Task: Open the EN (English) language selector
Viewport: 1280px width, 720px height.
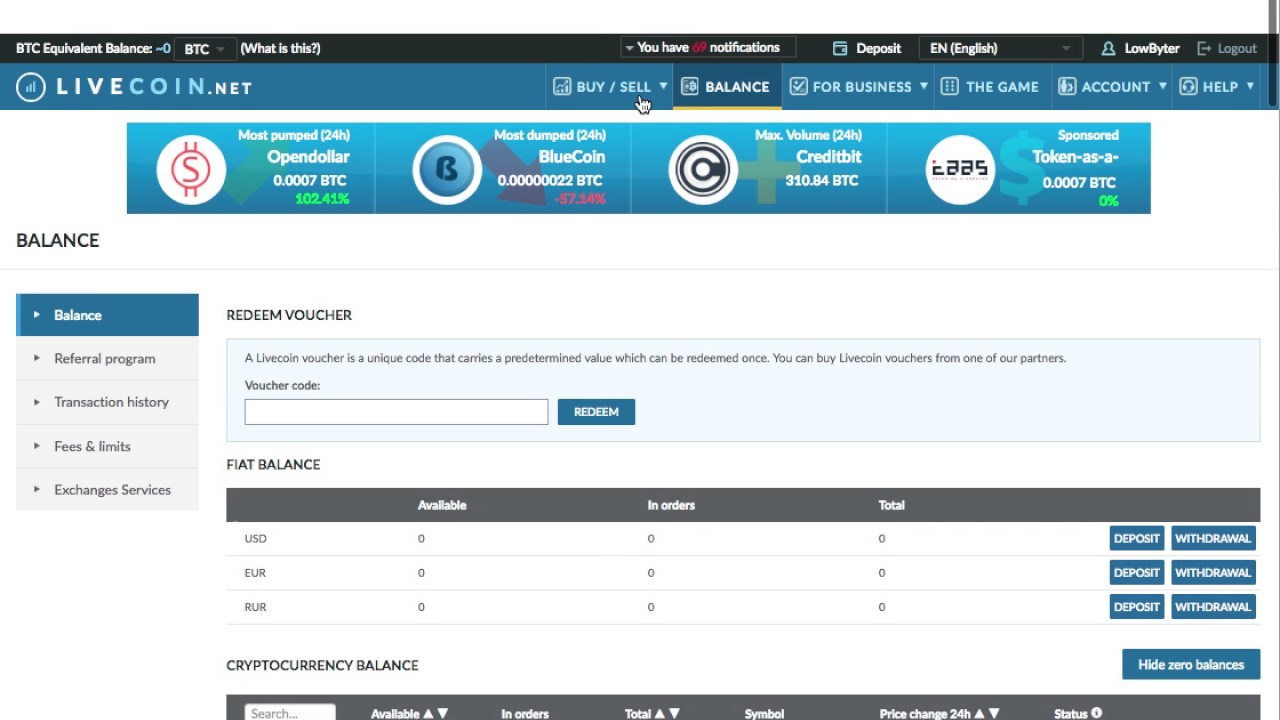Action: [x=1000, y=48]
